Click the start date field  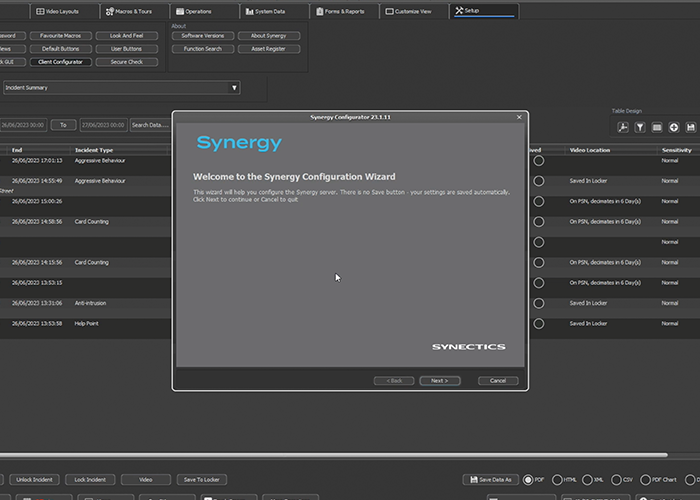click(x=22, y=125)
